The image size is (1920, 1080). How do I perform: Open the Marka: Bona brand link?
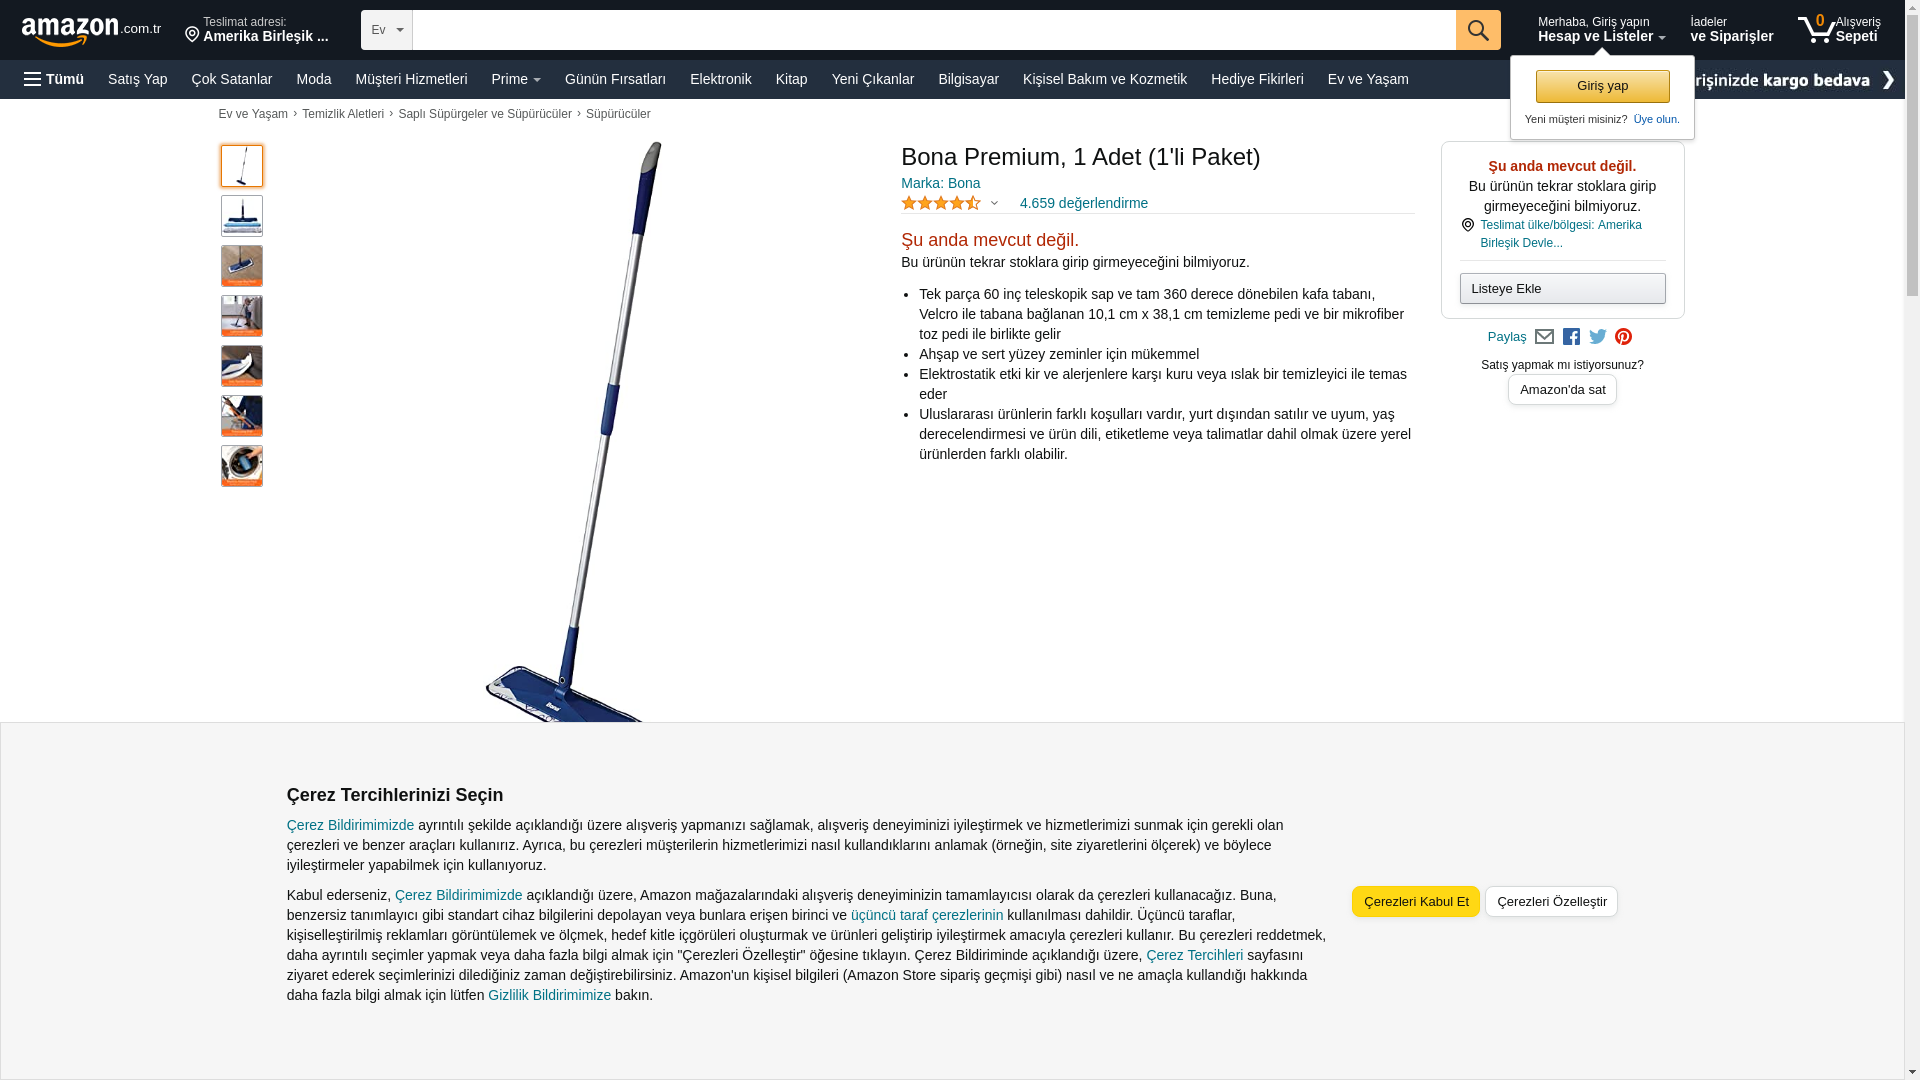[x=941, y=183]
